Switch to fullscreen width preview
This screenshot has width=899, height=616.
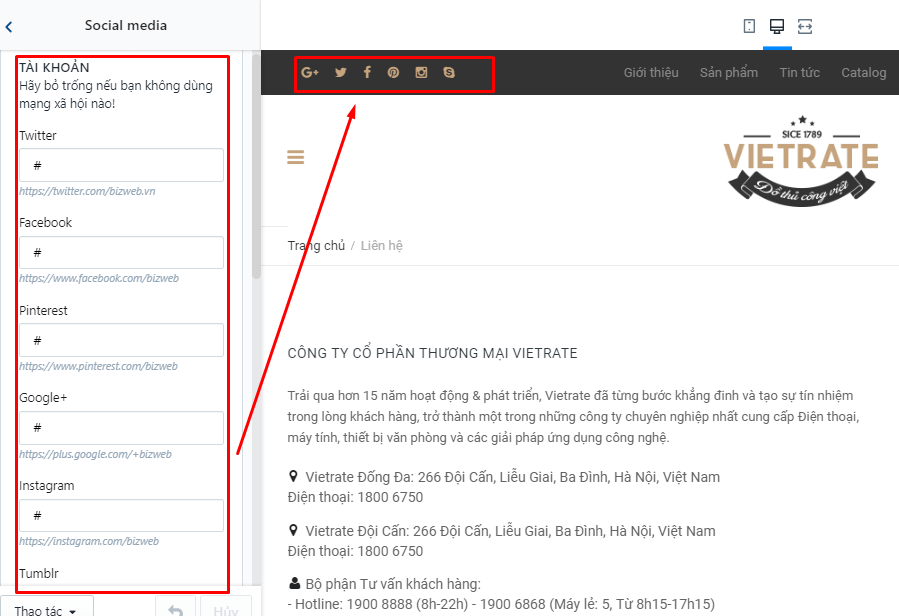(x=805, y=26)
